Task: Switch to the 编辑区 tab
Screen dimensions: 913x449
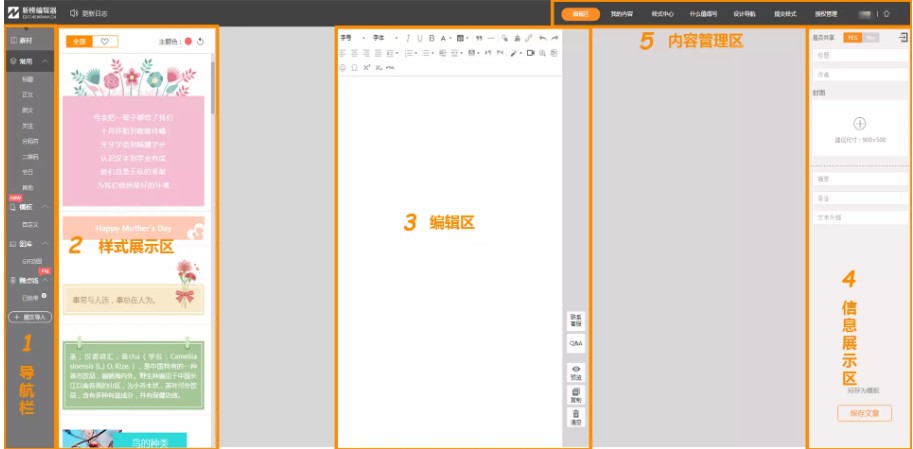Action: [x=581, y=13]
